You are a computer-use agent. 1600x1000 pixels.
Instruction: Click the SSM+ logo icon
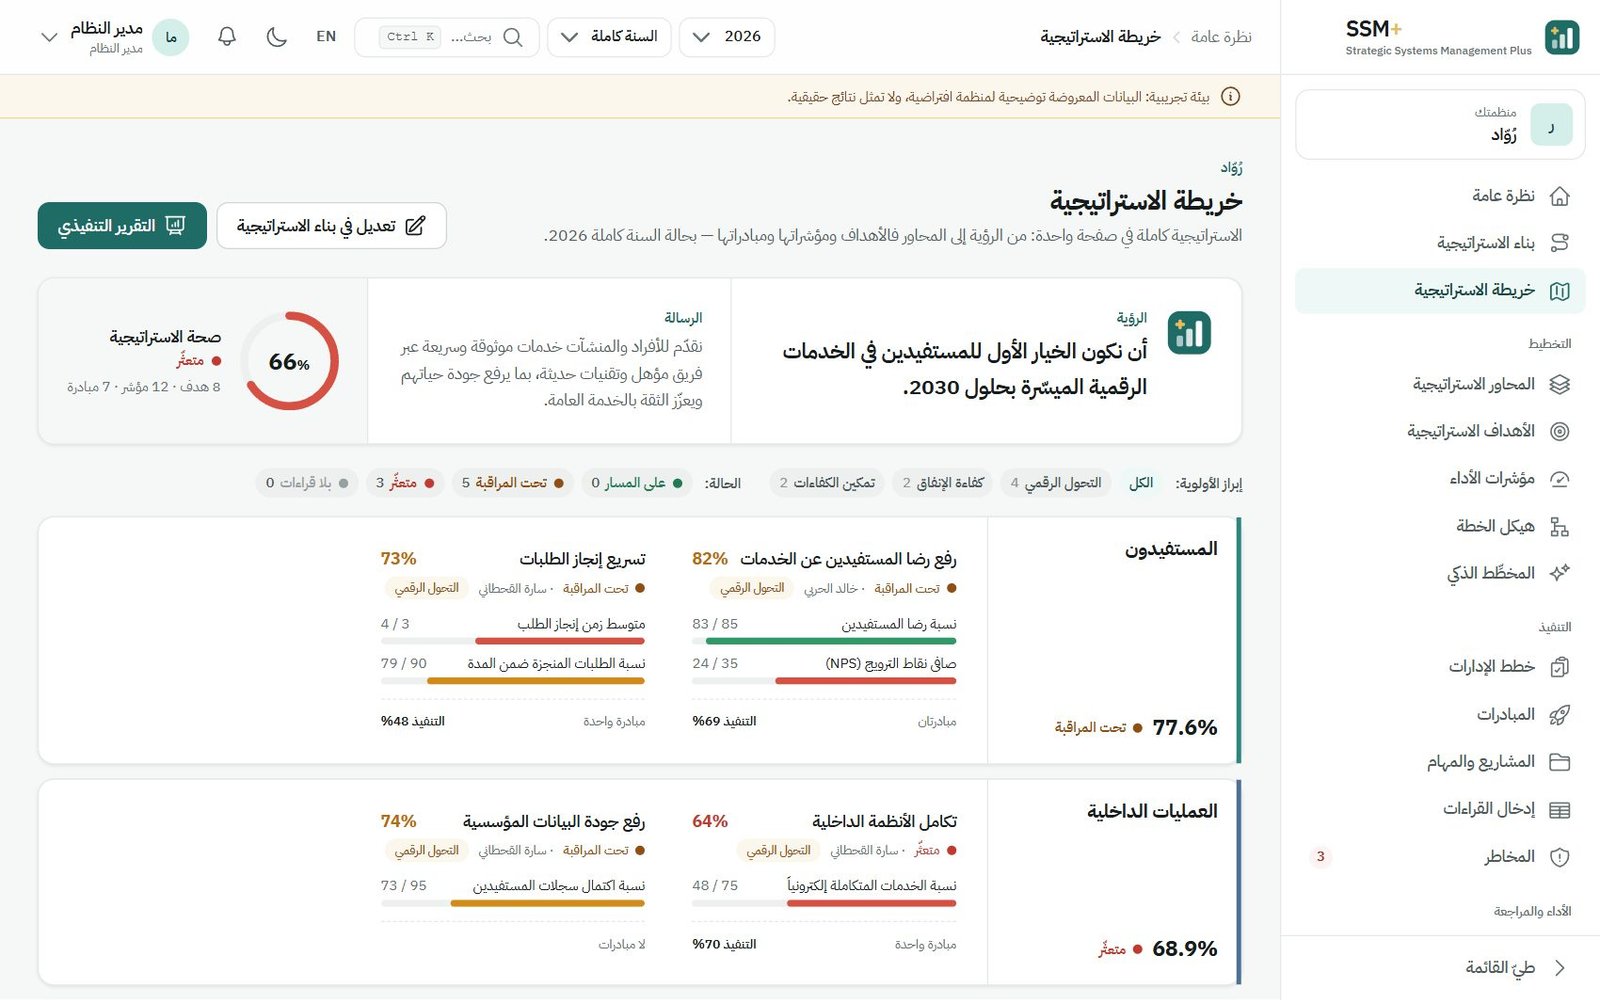point(1562,37)
